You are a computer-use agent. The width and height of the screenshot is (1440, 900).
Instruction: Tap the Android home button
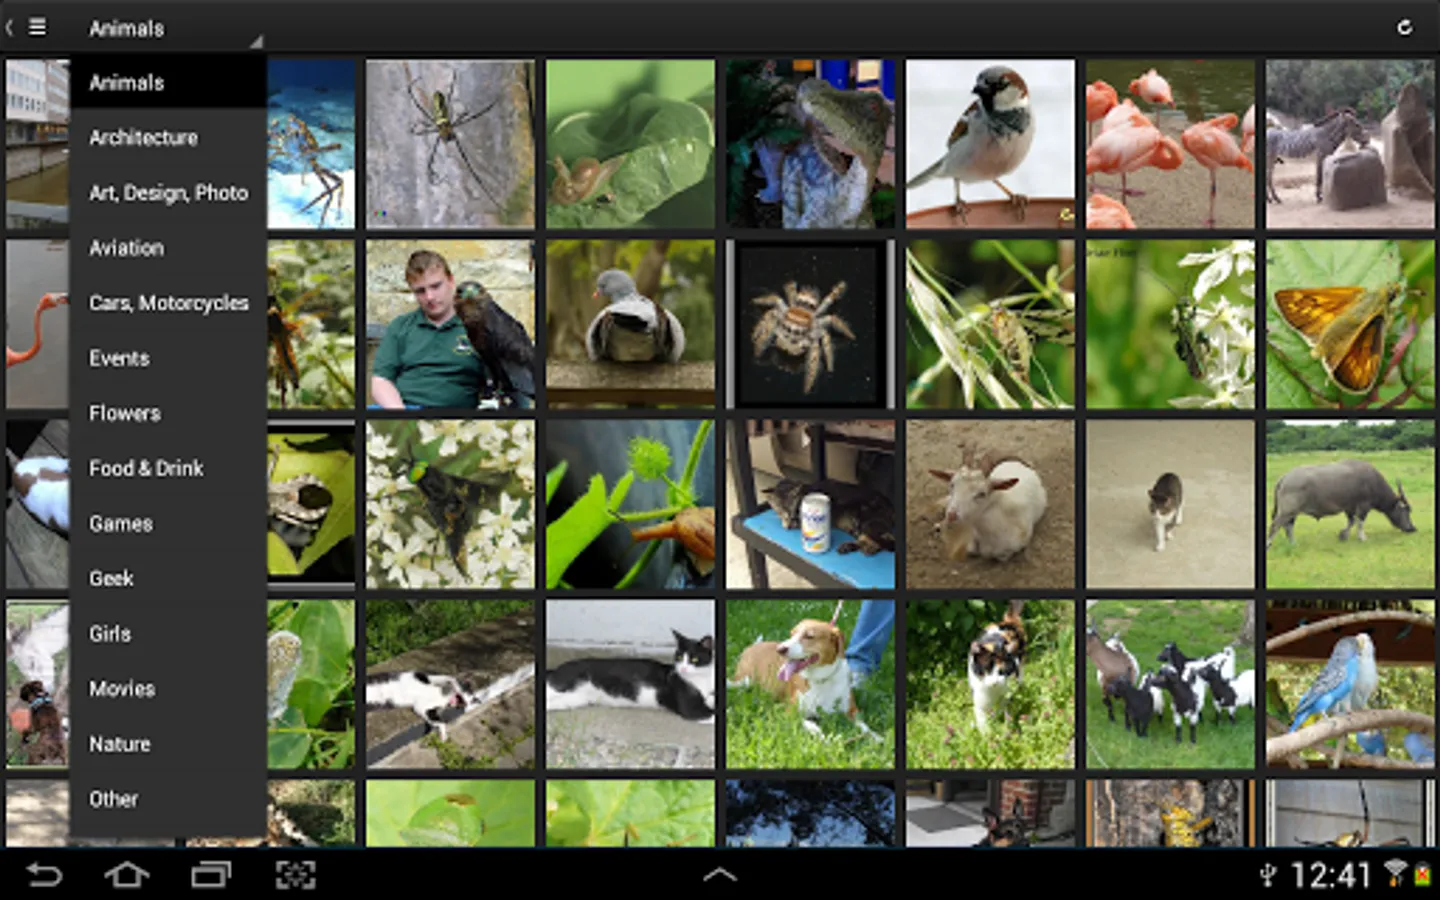click(x=127, y=875)
